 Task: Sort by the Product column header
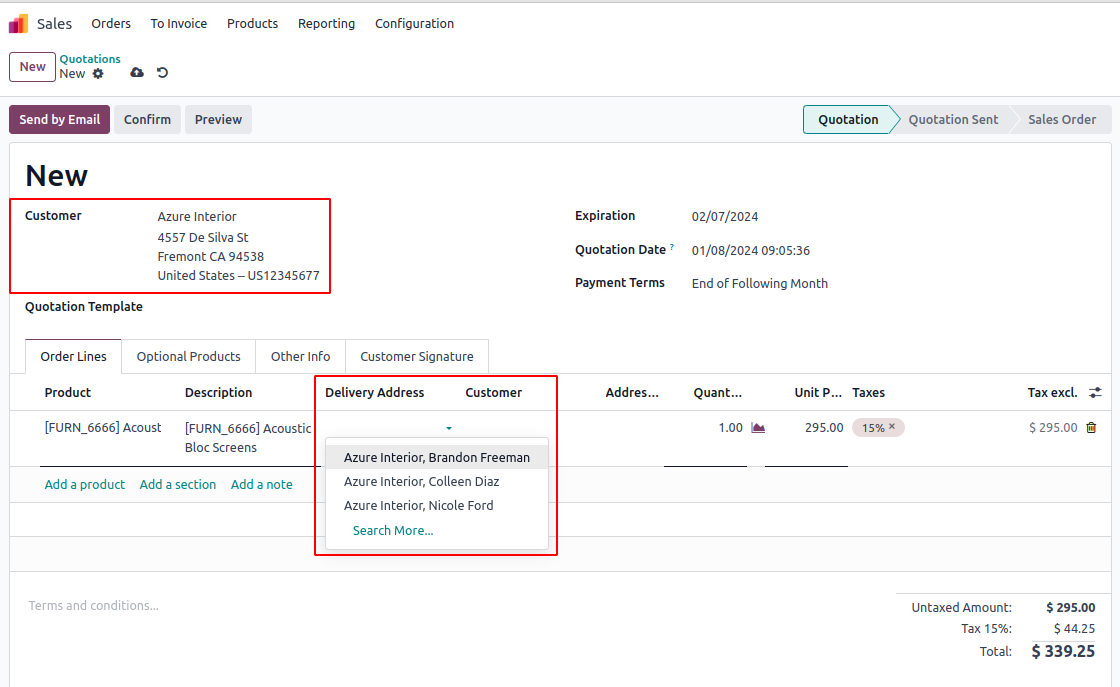[68, 392]
